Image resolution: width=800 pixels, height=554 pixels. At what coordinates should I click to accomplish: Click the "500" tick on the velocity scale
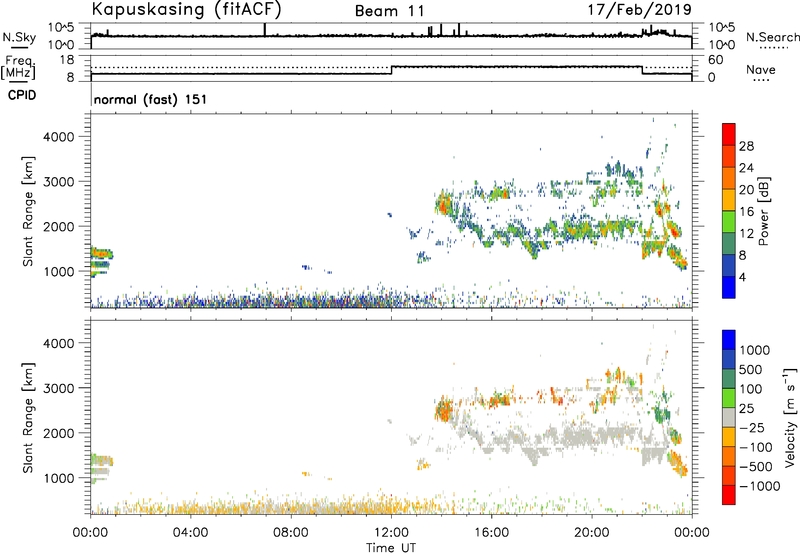(x=752, y=369)
